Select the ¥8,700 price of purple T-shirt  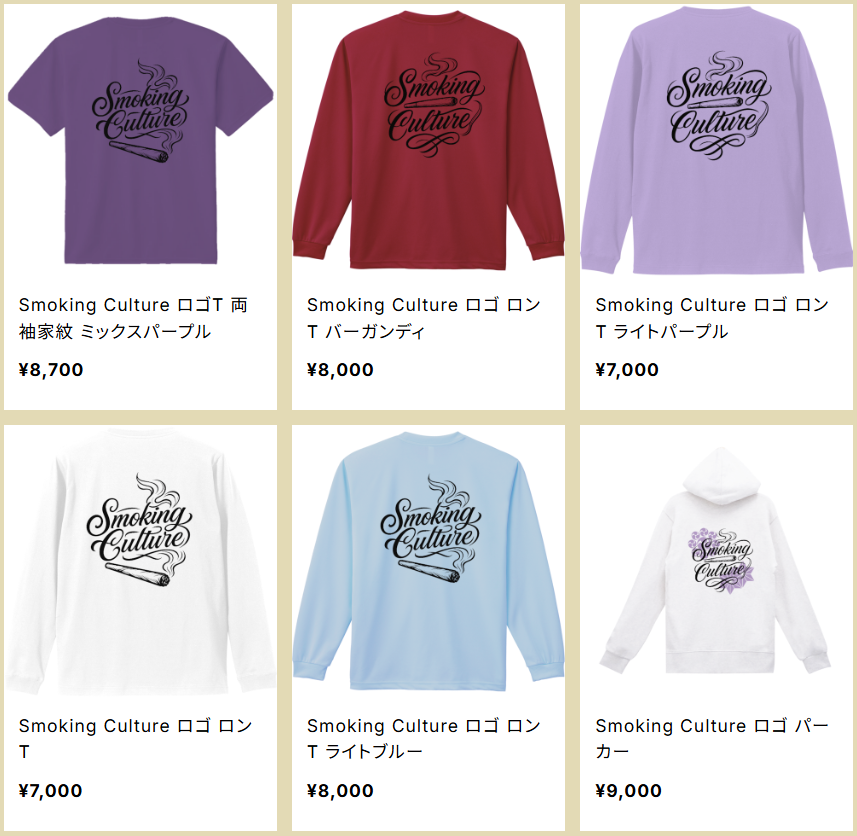coord(51,370)
